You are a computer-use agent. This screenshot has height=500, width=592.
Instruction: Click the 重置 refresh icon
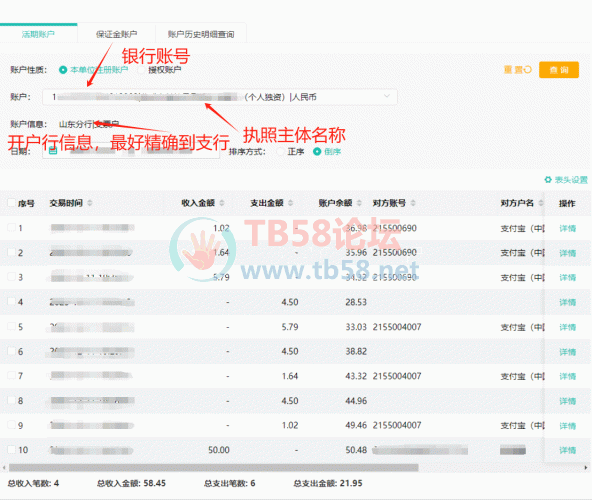(527, 69)
